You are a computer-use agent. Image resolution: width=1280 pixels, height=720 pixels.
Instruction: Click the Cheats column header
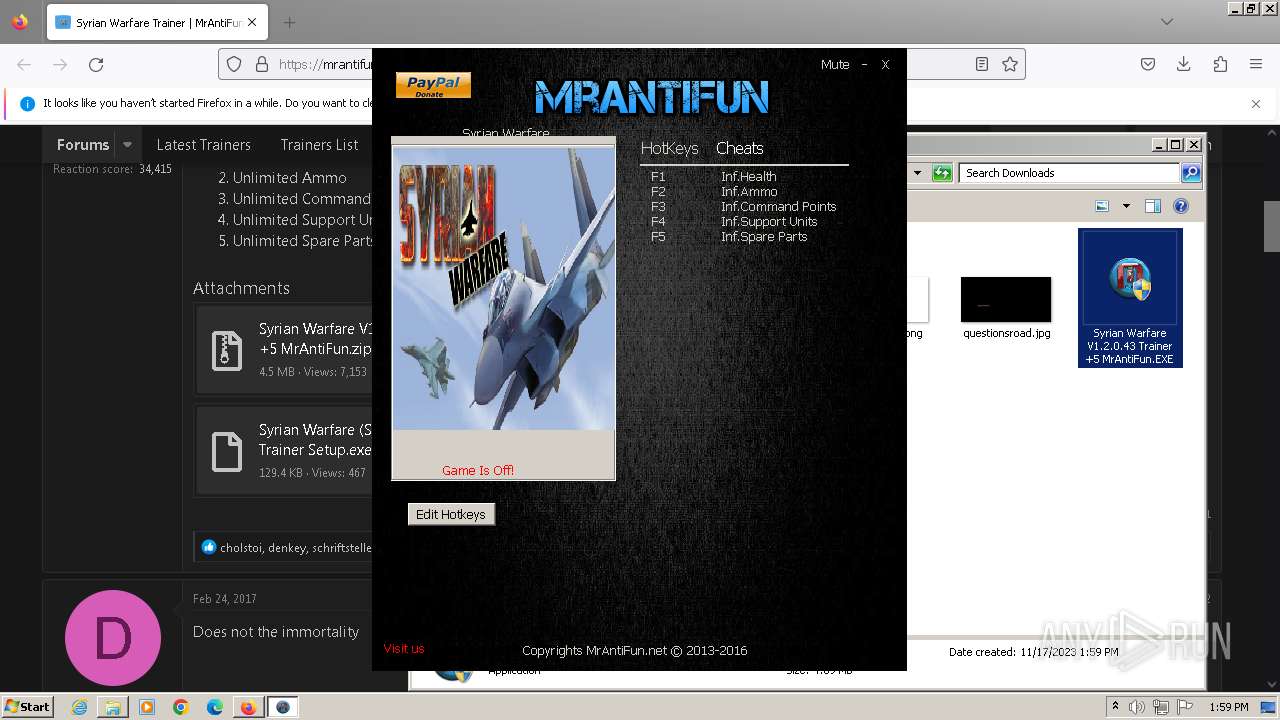(x=739, y=148)
